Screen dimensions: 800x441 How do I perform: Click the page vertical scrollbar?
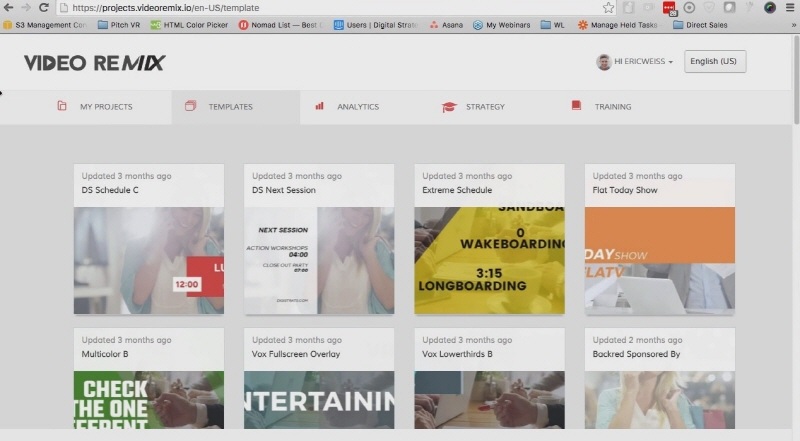[x=796, y=79]
